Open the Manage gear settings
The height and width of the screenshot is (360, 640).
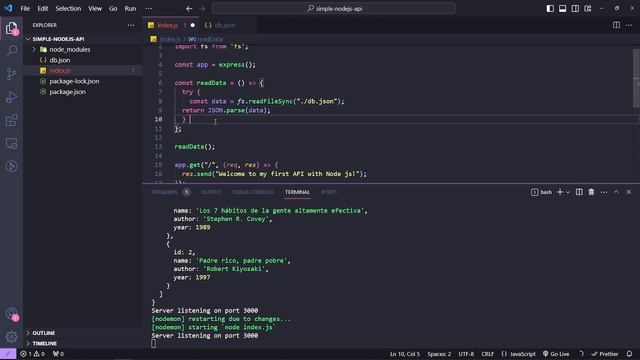tap(11, 336)
